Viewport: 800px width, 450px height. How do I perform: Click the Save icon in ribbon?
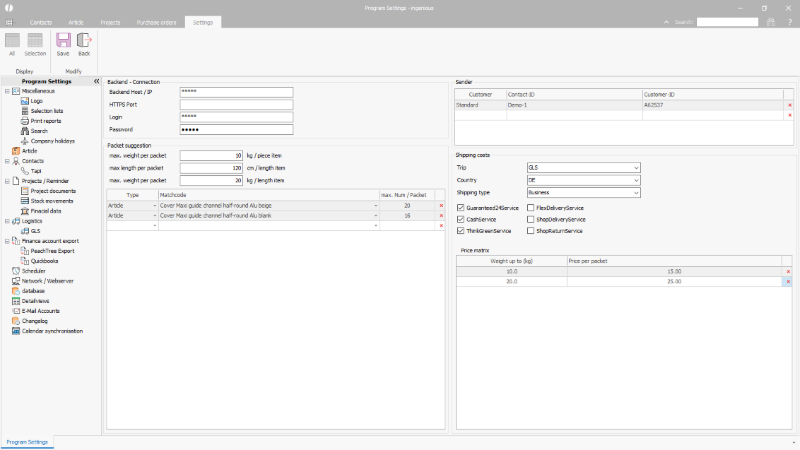point(63,44)
